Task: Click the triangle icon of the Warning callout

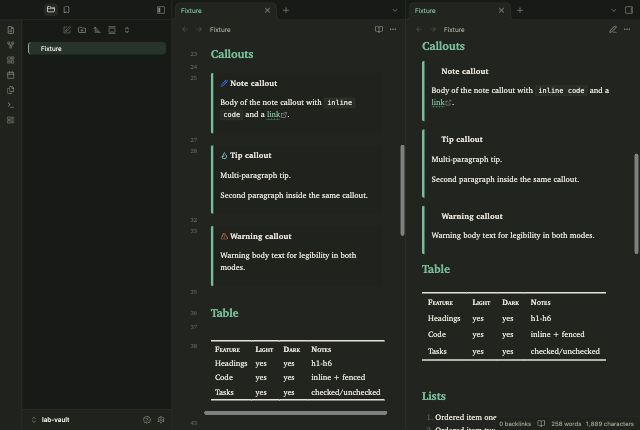Action: click(224, 236)
